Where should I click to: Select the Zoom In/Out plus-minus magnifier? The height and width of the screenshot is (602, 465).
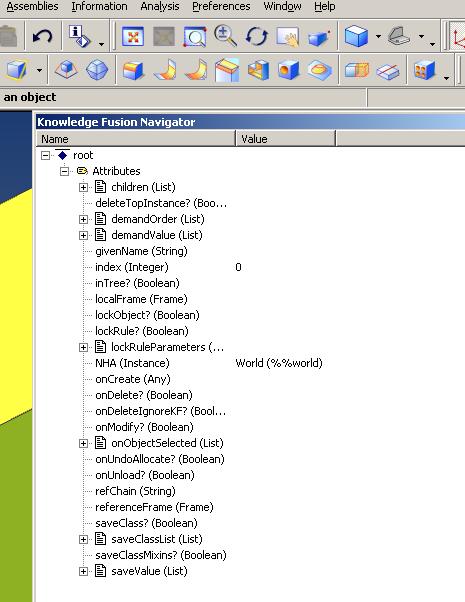click(225, 36)
